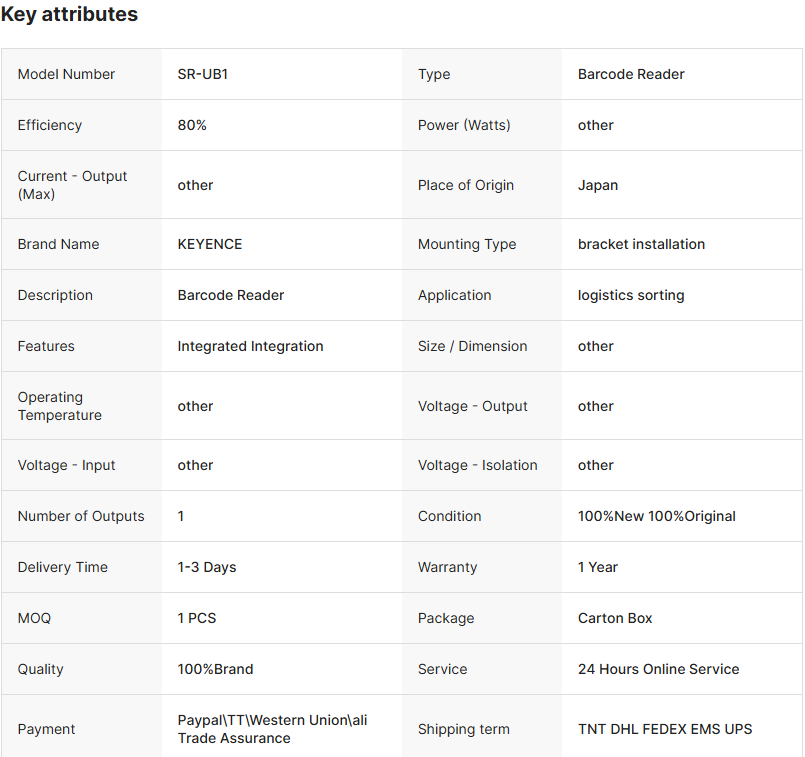Click the 80% efficiency value
Viewport: 805px width, 757px height.
(192, 125)
